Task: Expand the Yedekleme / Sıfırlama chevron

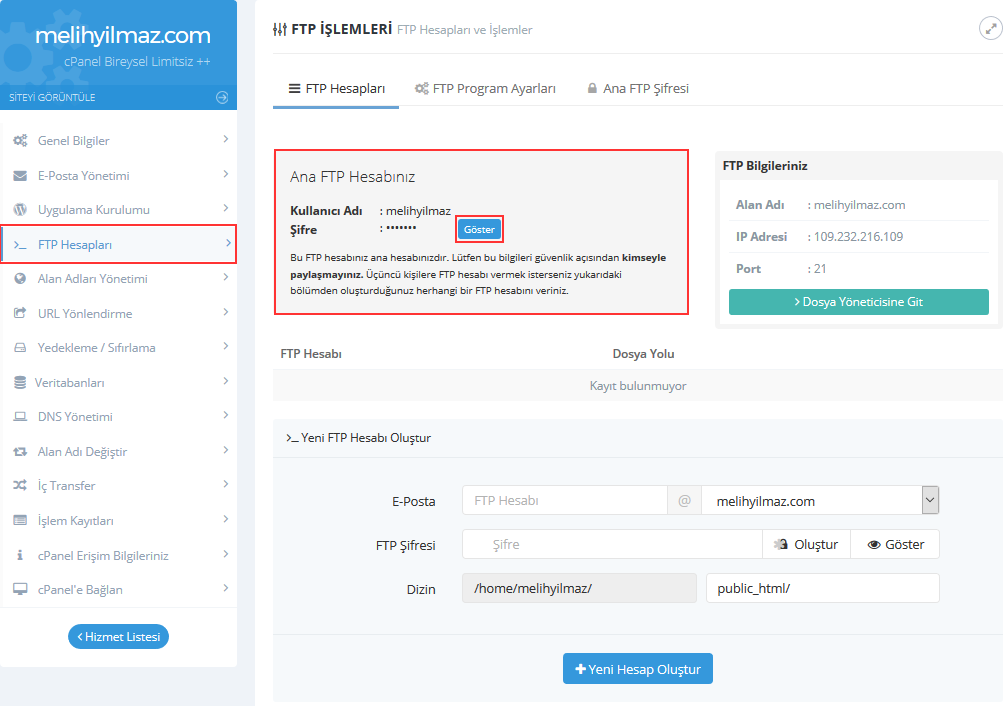Action: click(x=226, y=347)
